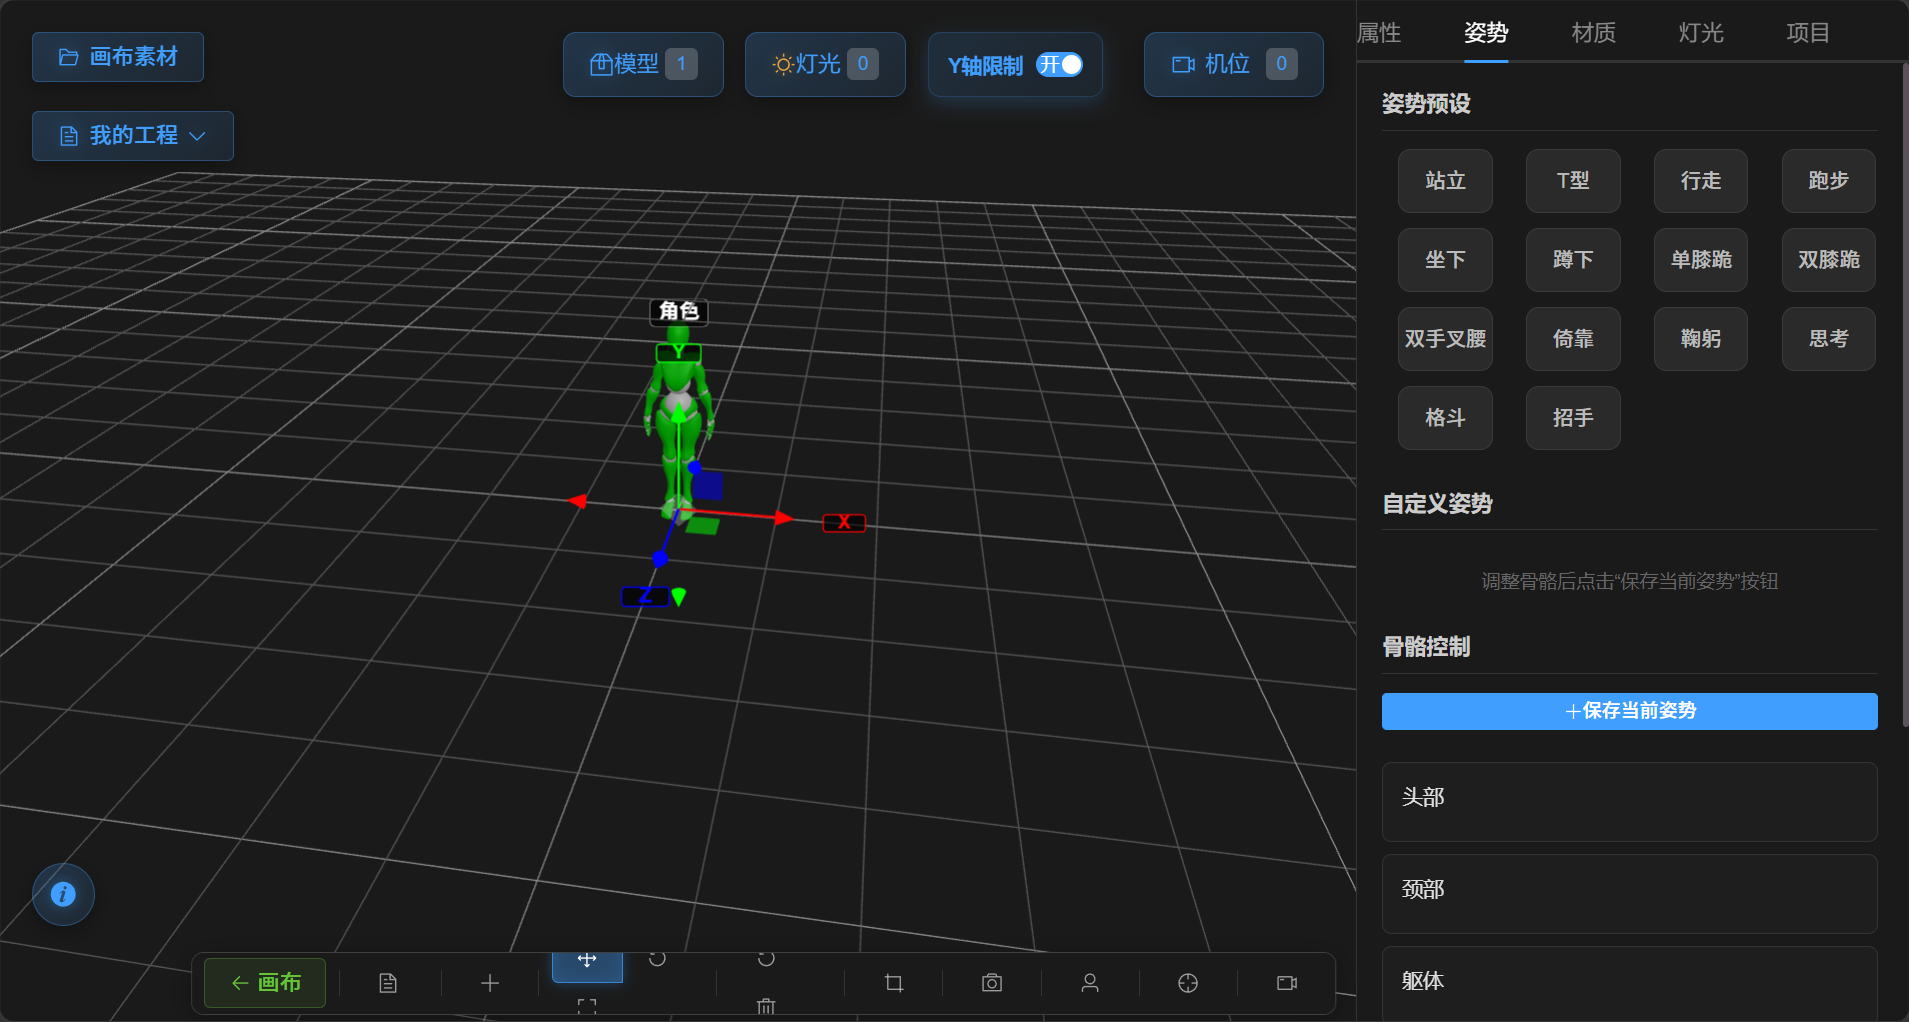Click the crosshair target icon in bottom toolbar
Viewport: 1909px width, 1022px height.
click(1188, 984)
